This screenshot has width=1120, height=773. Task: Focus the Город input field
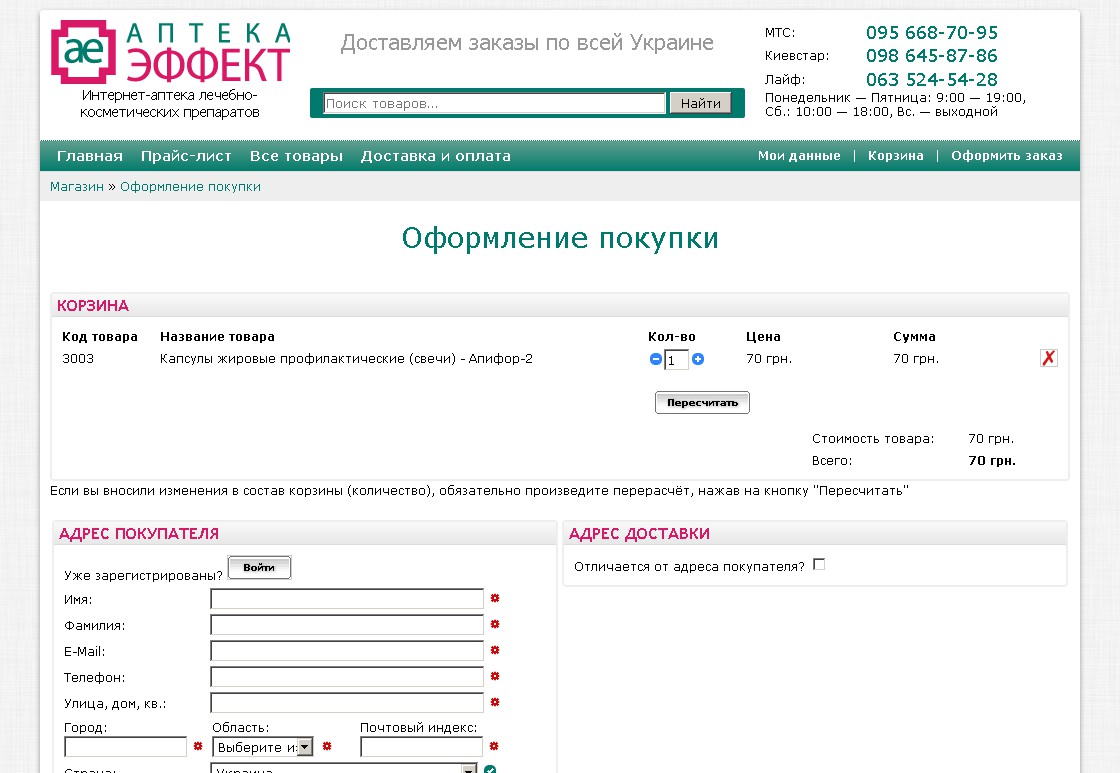tap(126, 747)
